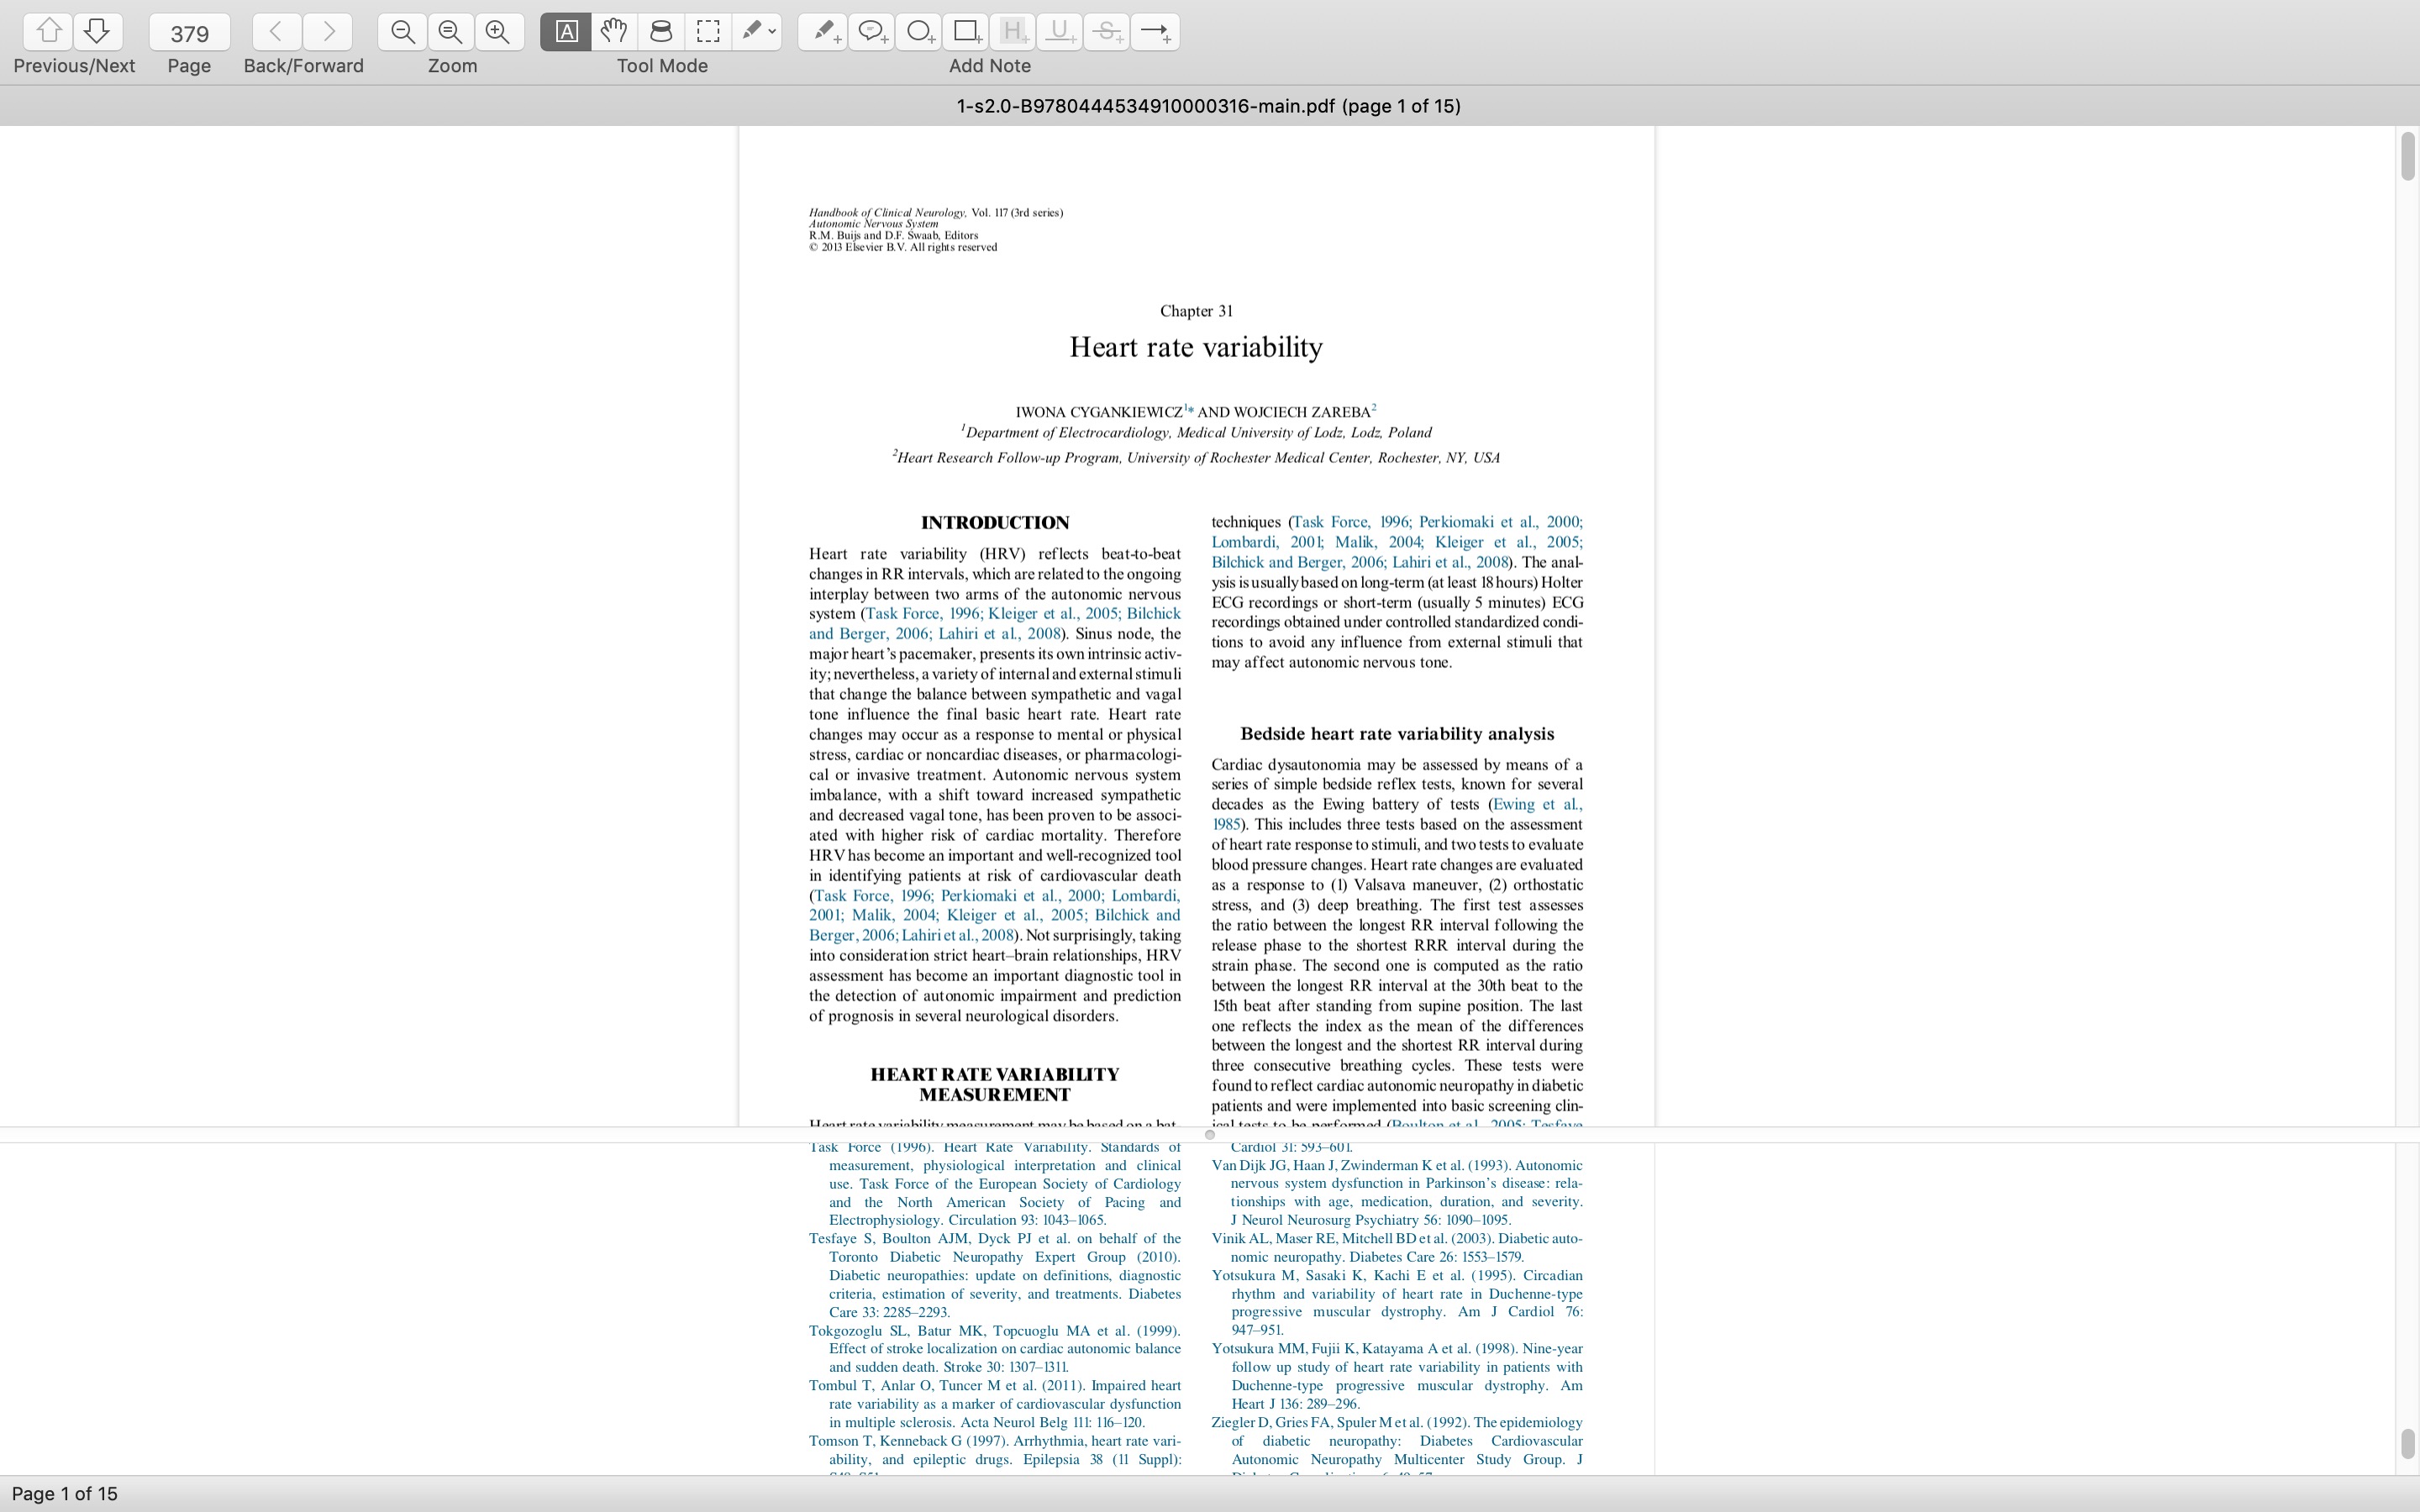This screenshot has width=2420, height=1512.
Task: Click Task Force (1996) reference entry
Action: tap(994, 1184)
